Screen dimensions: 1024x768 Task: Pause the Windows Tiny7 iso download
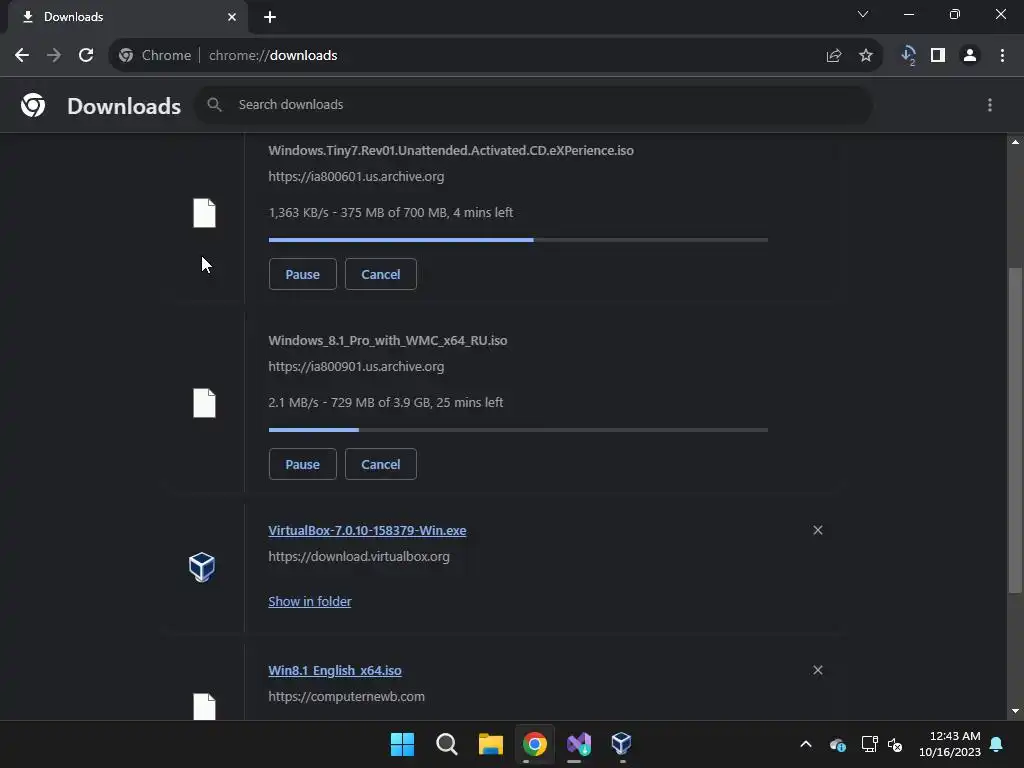click(x=302, y=274)
